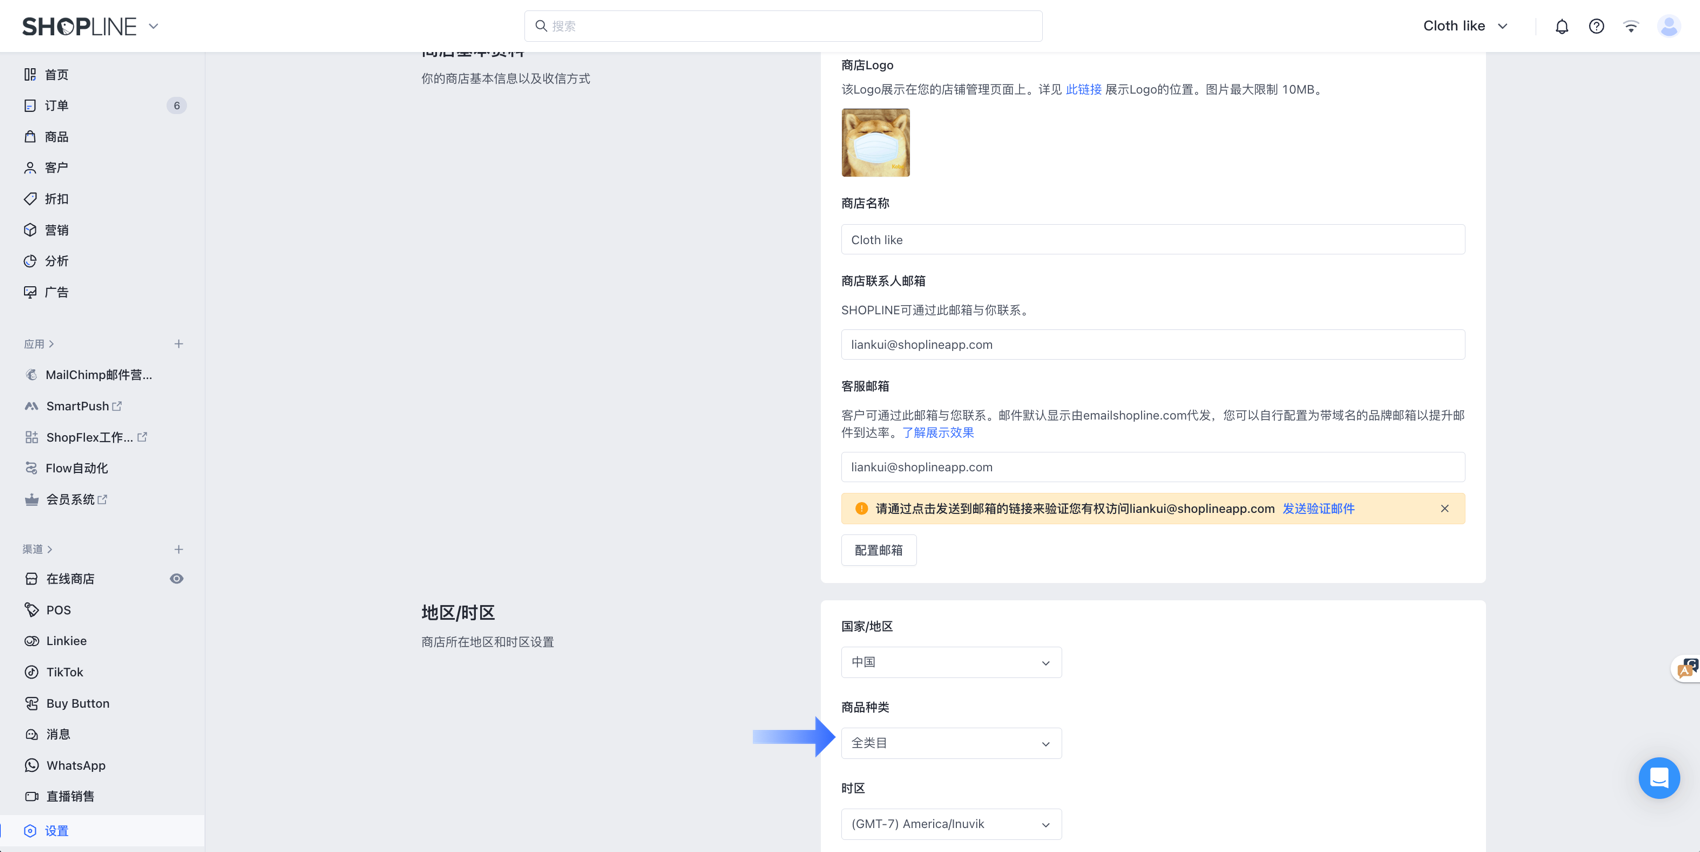Expand the 渠道 channels section
This screenshot has width=1700, height=852.
click(x=38, y=549)
